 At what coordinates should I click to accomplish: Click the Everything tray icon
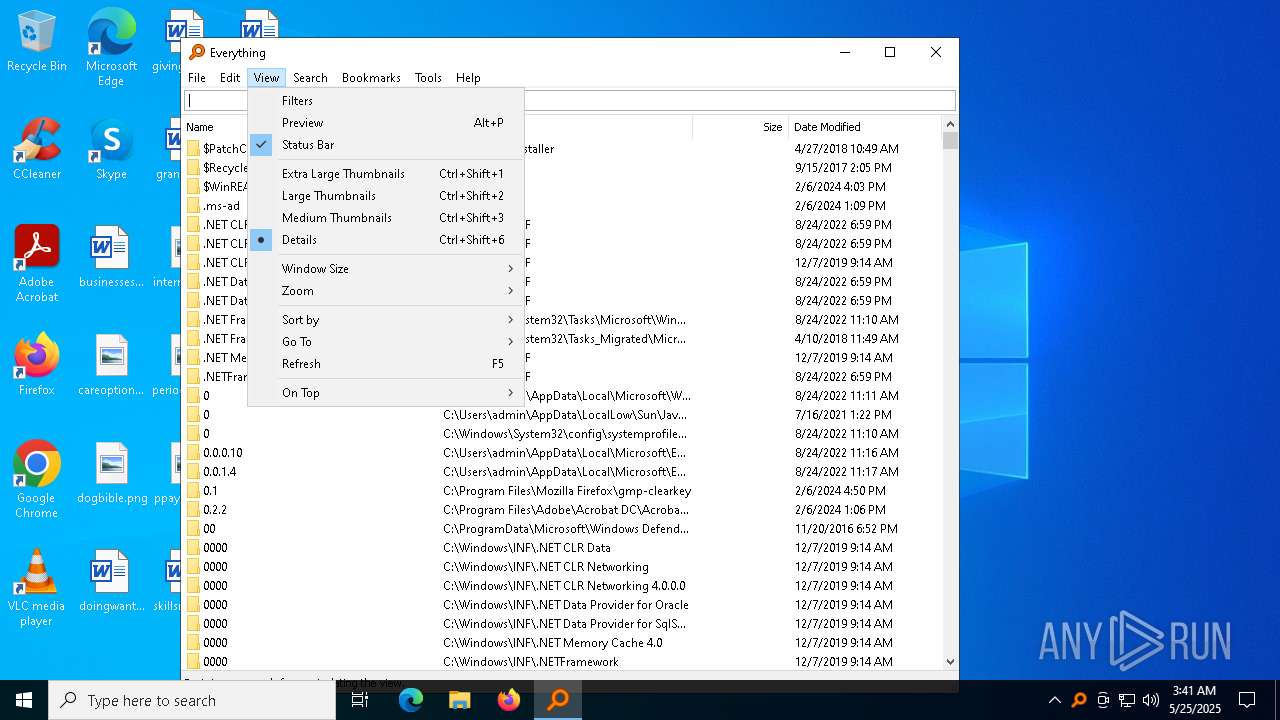click(x=1079, y=700)
